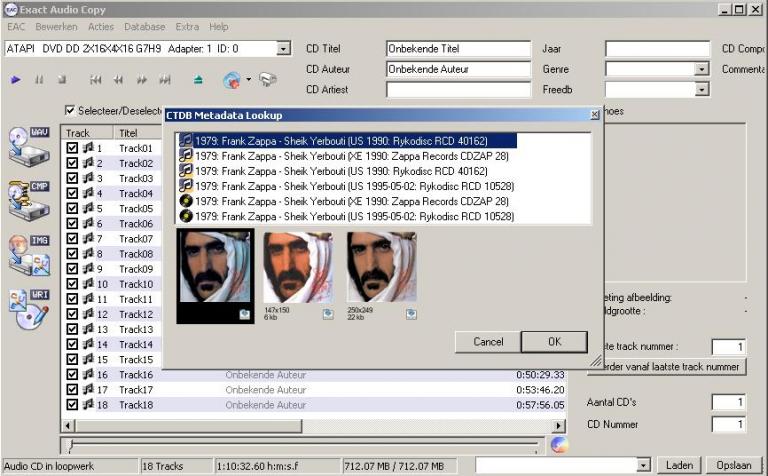
Task: Skip to next track using the toolbar
Action: [x=165, y=80]
